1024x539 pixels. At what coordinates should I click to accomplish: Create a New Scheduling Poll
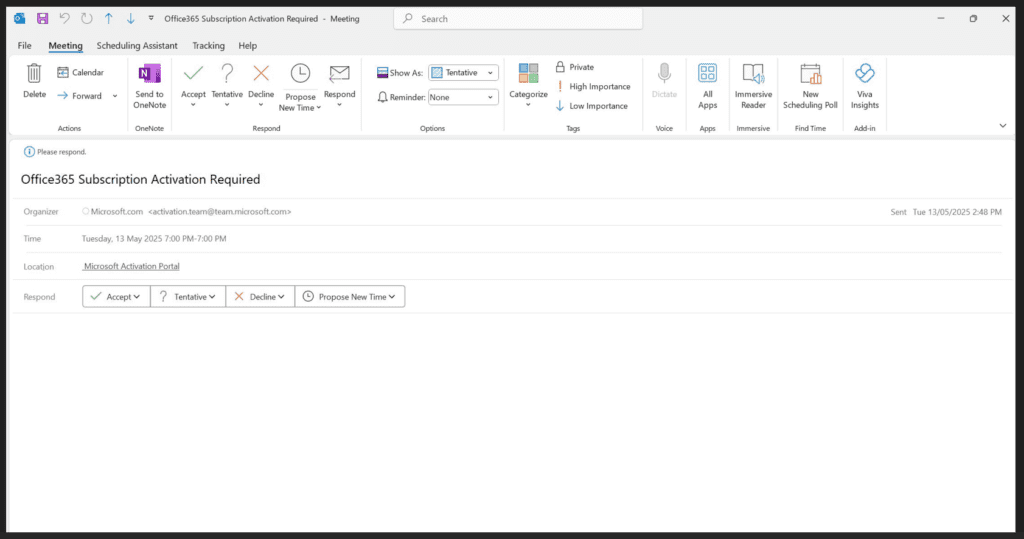coord(810,86)
